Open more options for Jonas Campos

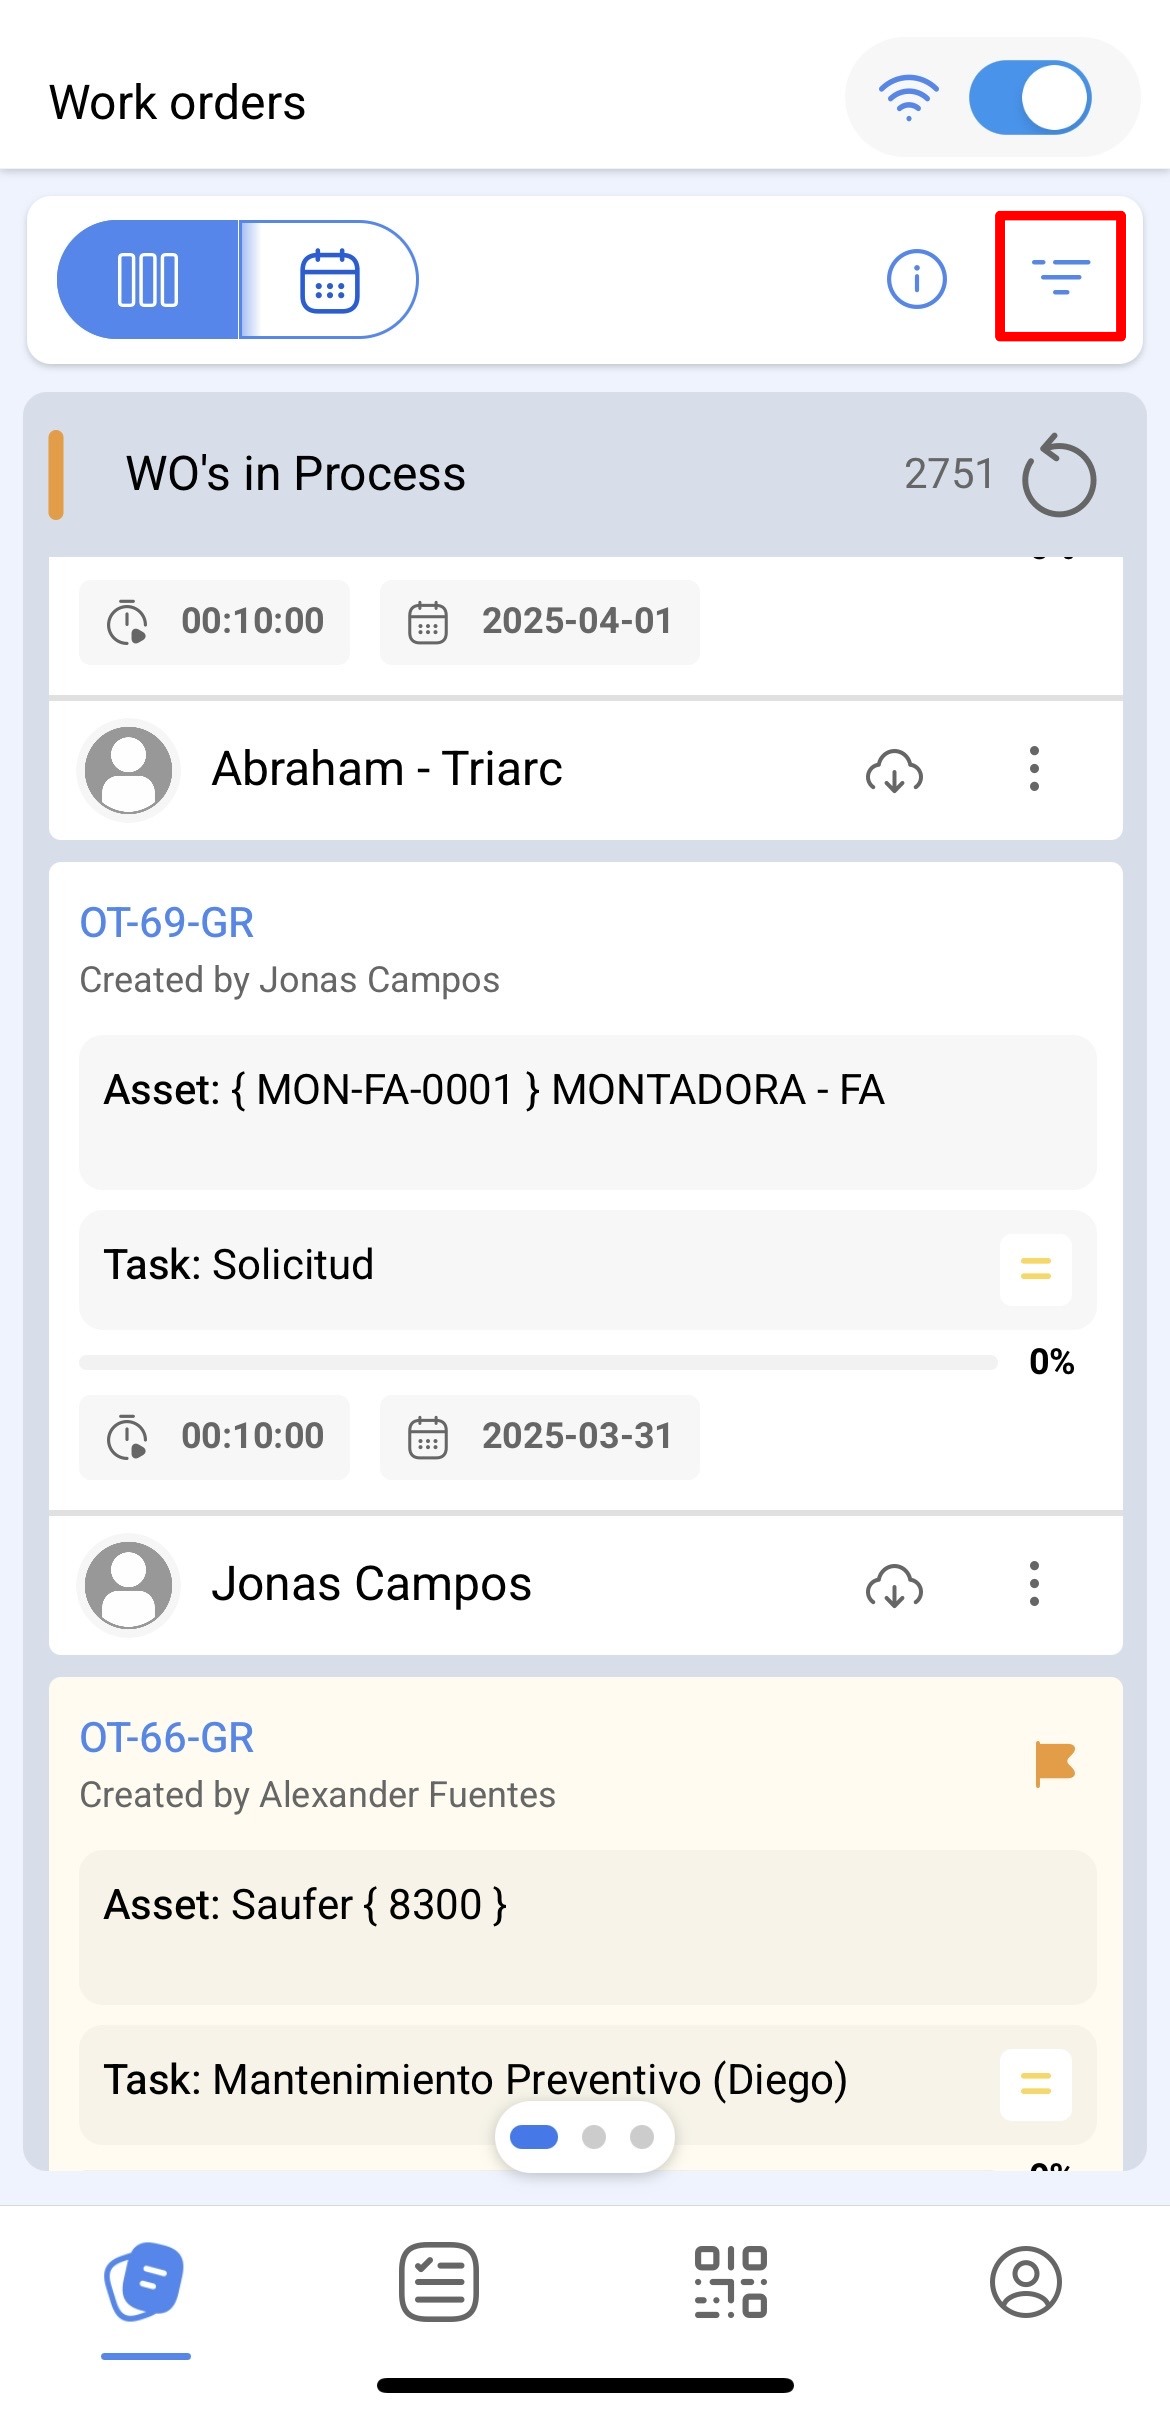click(1034, 1584)
